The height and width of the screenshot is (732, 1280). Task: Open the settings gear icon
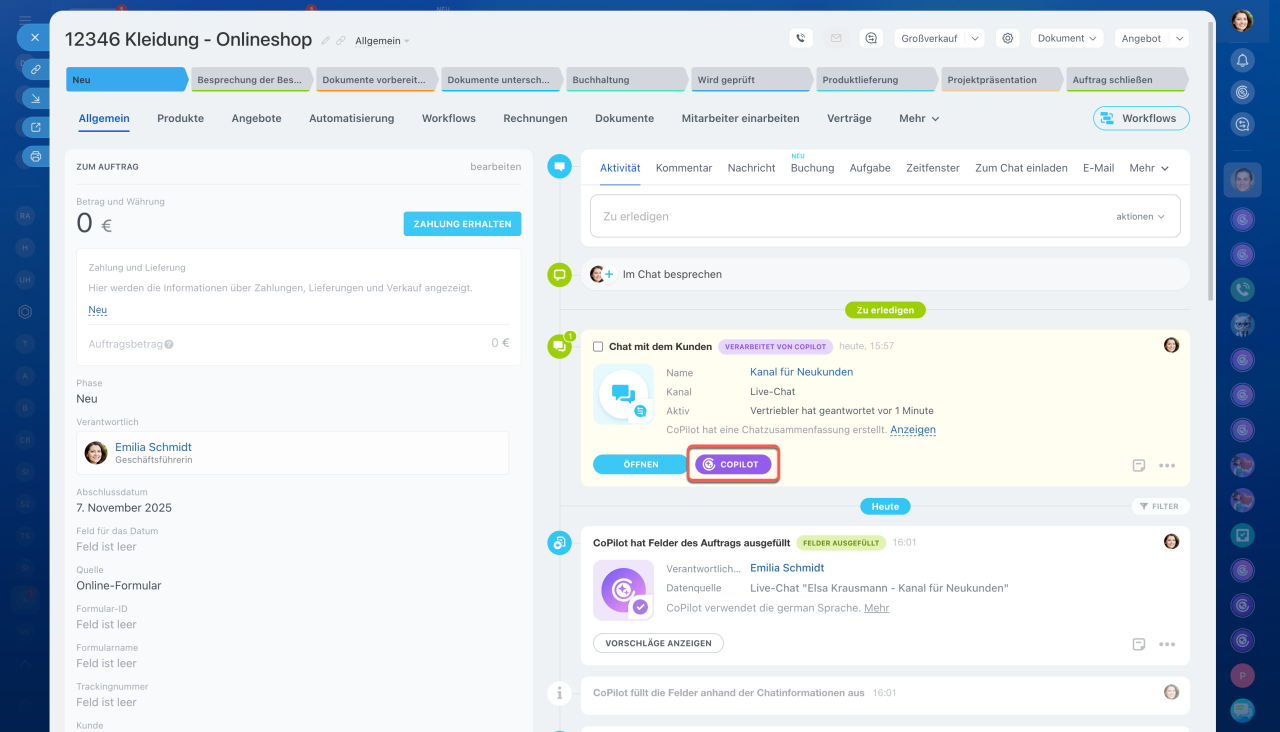point(1008,38)
